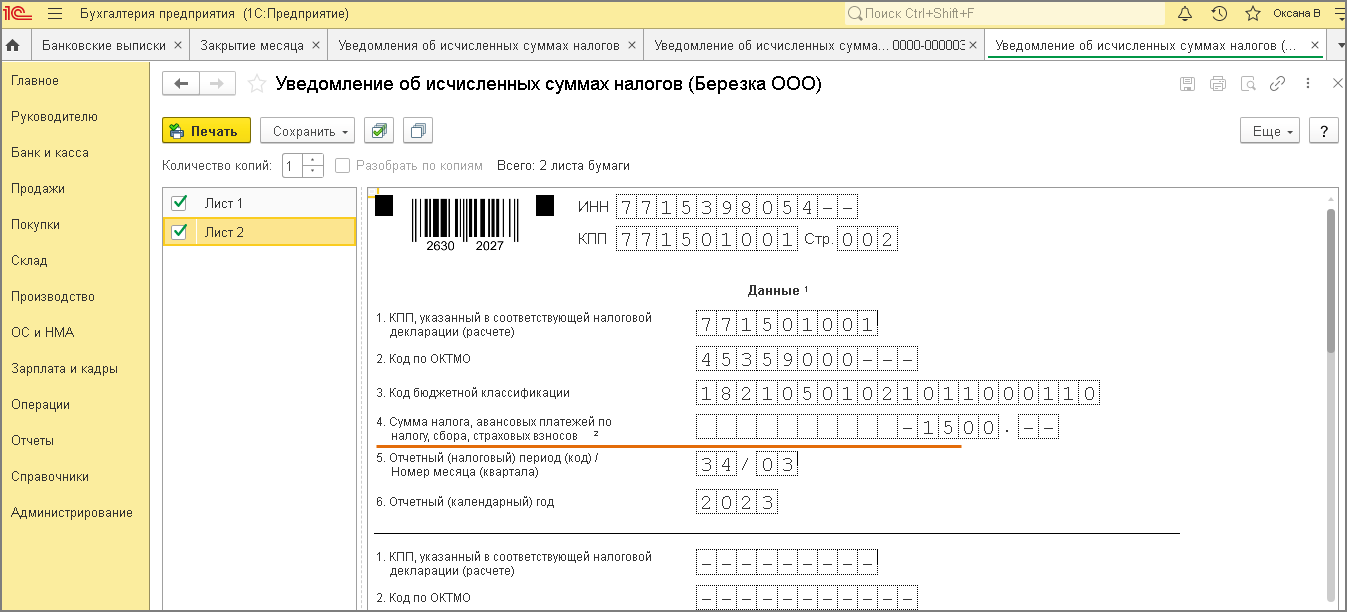Open the notifications bell
This screenshot has width=1347, height=612.
(x=1185, y=14)
